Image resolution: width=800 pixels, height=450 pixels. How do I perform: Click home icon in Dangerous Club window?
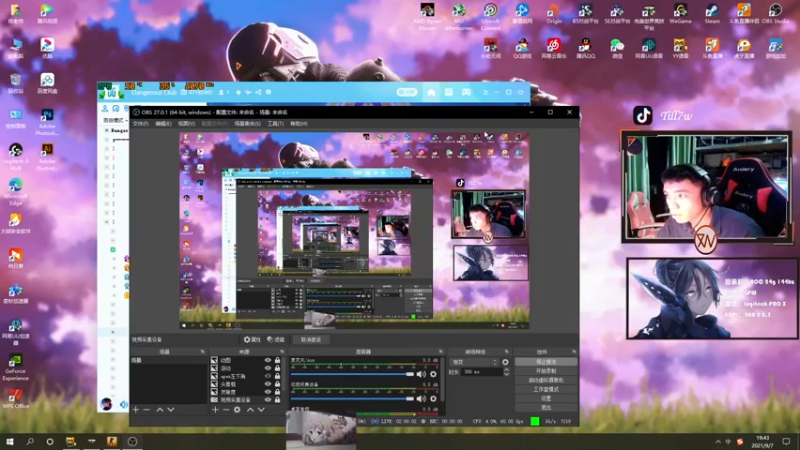coord(431,92)
